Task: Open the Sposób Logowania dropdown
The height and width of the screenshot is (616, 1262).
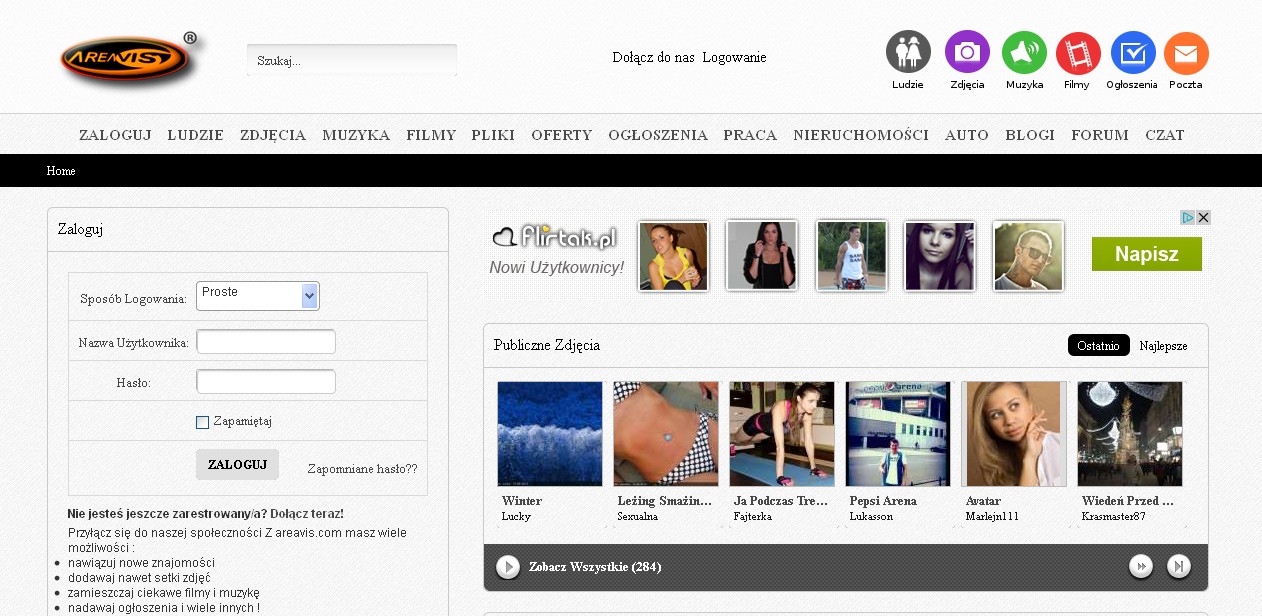Action: (x=258, y=295)
